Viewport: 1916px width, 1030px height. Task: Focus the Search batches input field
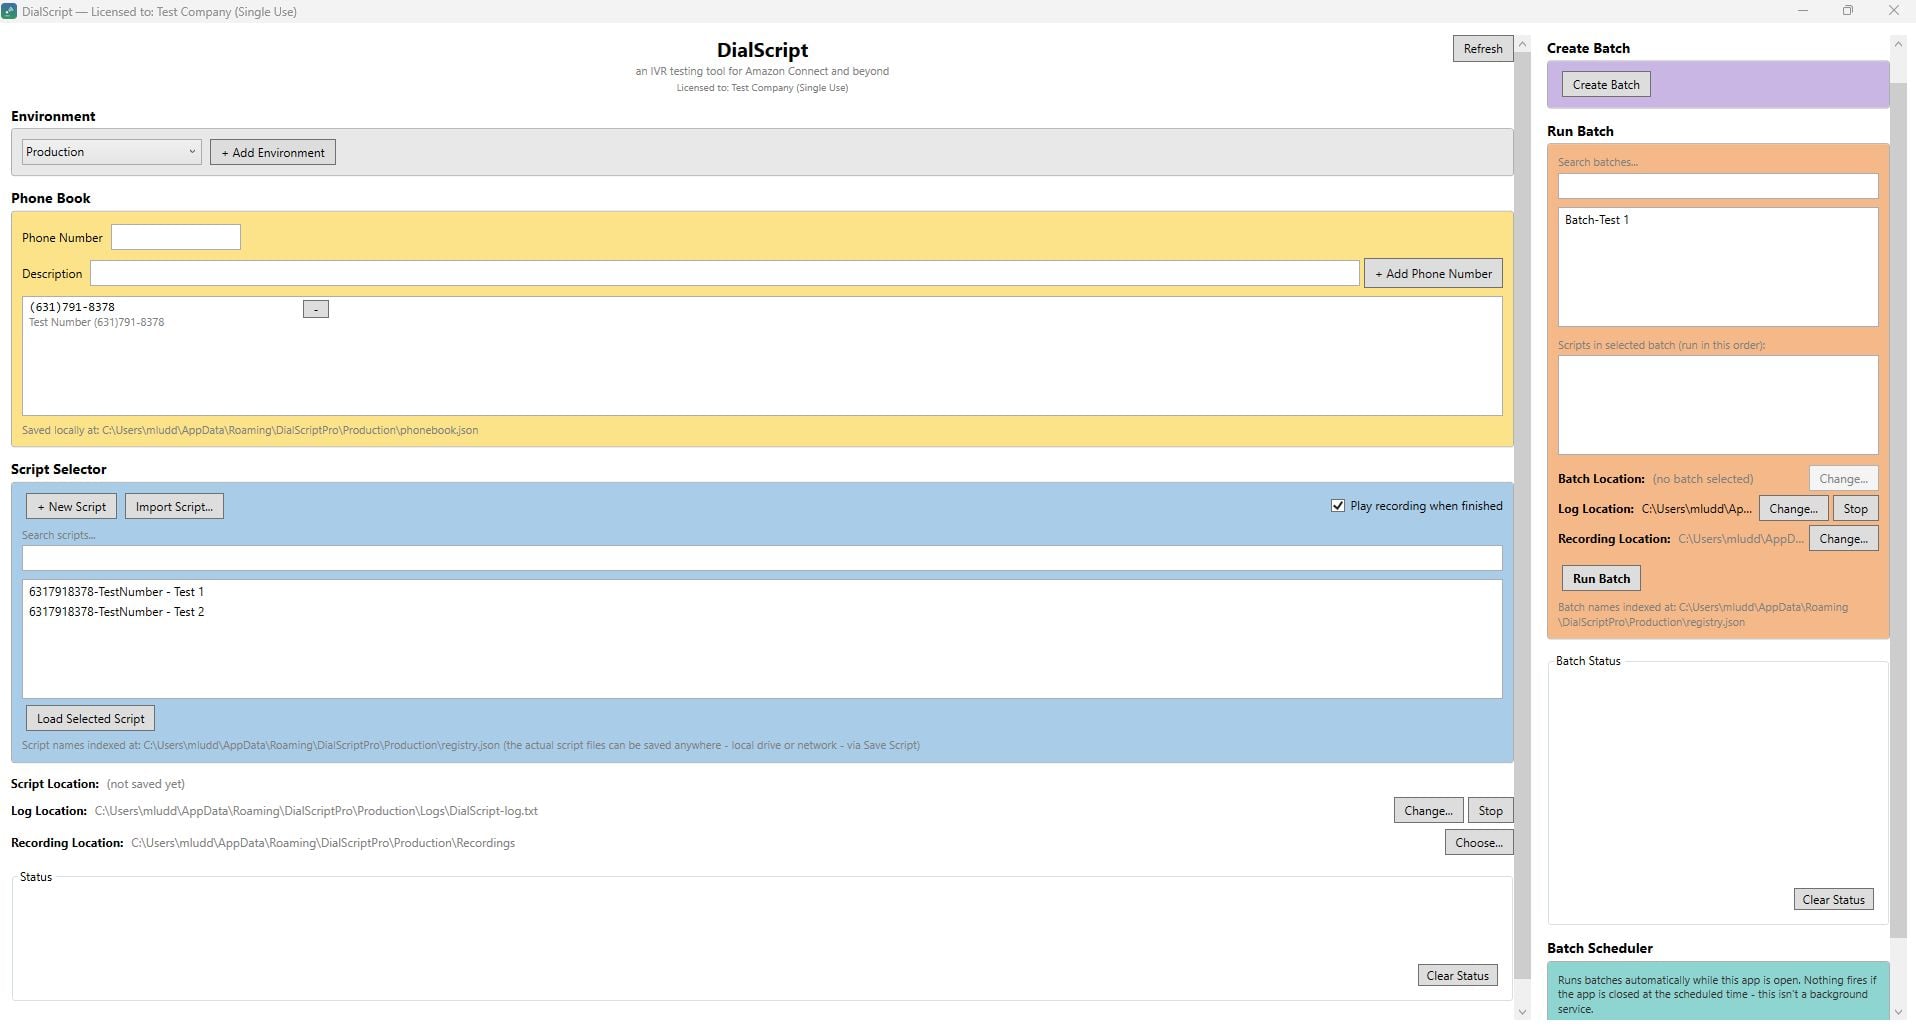click(x=1717, y=186)
